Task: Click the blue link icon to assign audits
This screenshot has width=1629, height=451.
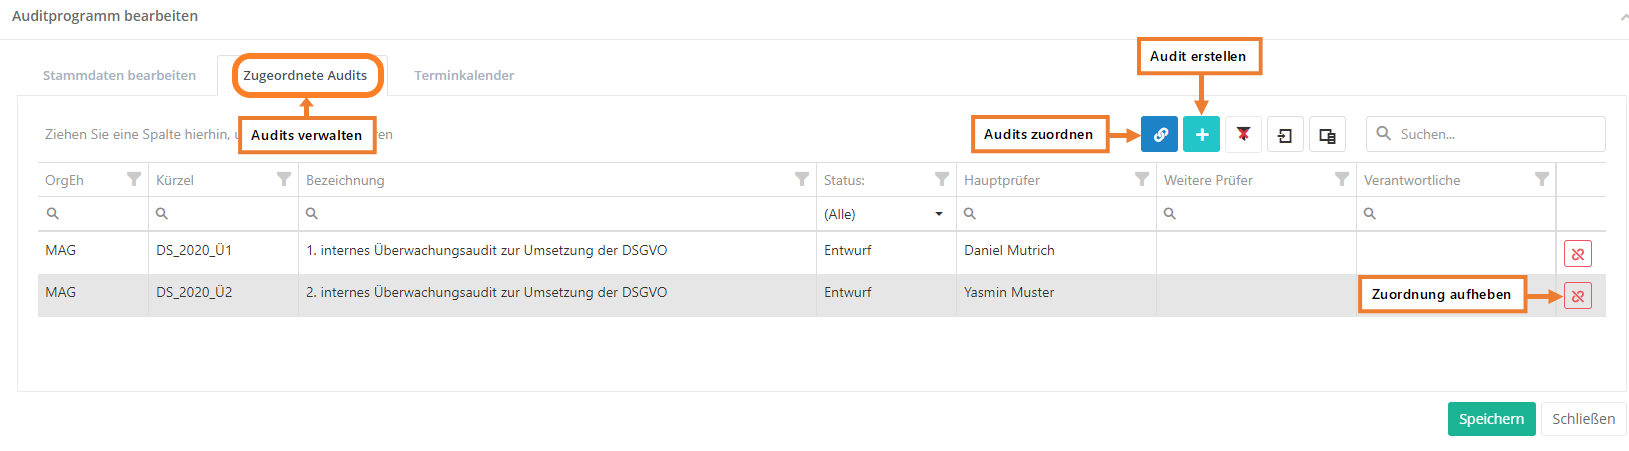Action: coord(1159,134)
